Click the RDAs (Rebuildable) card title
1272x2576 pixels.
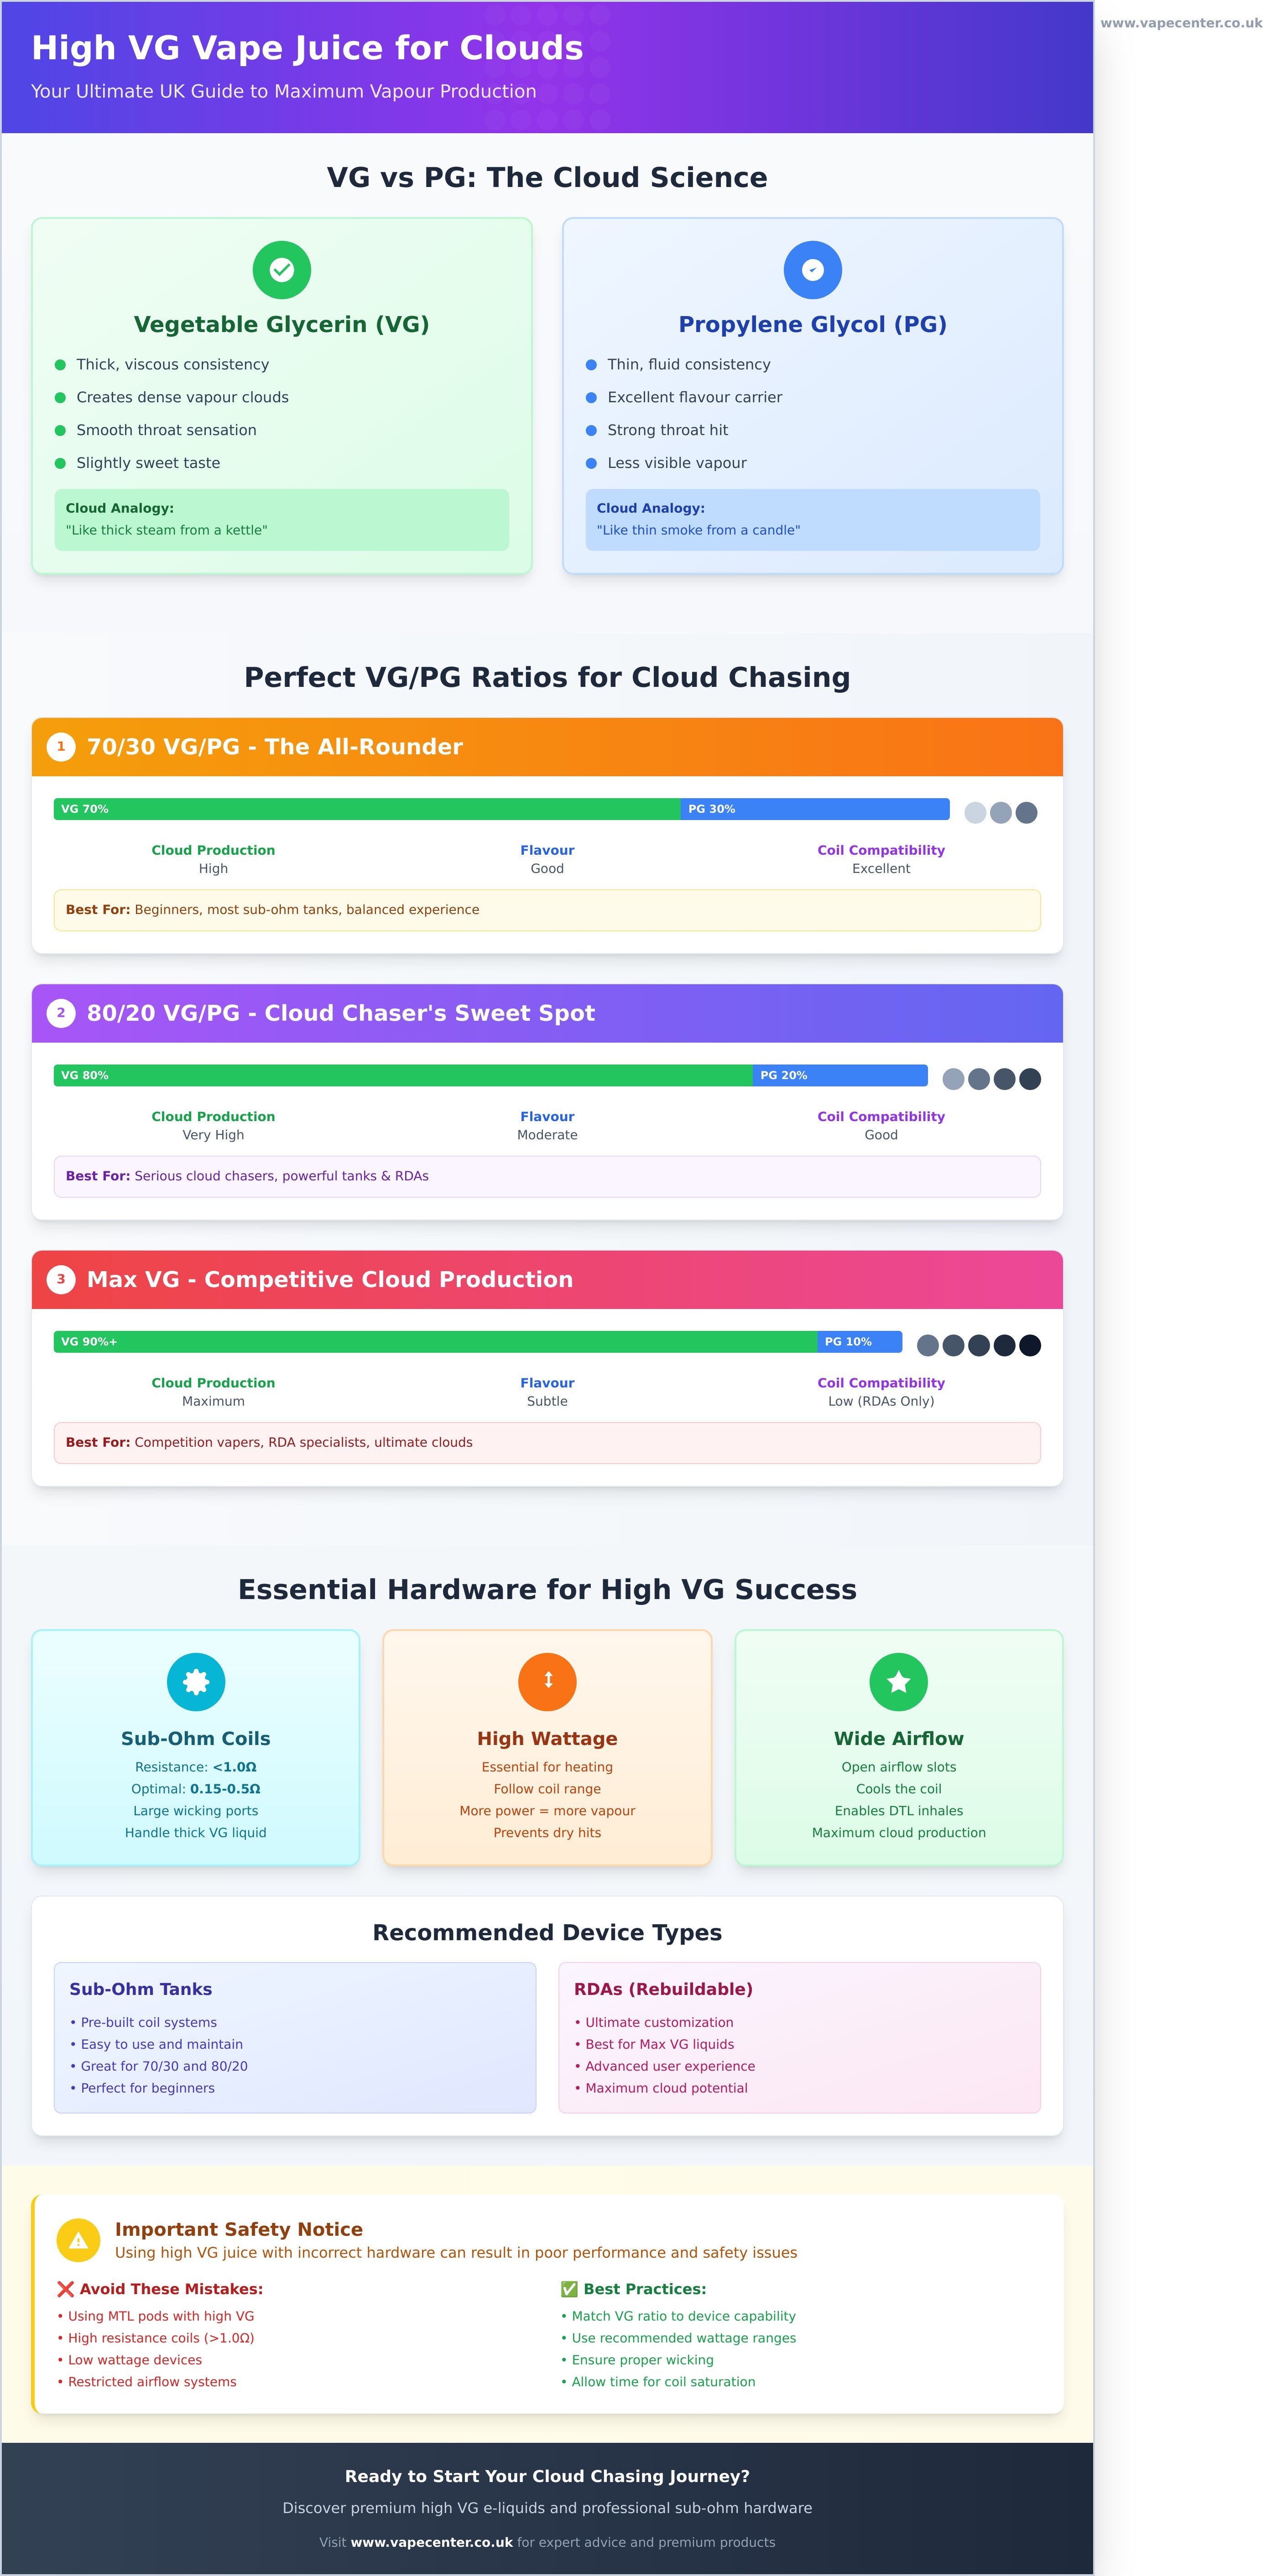[663, 1989]
